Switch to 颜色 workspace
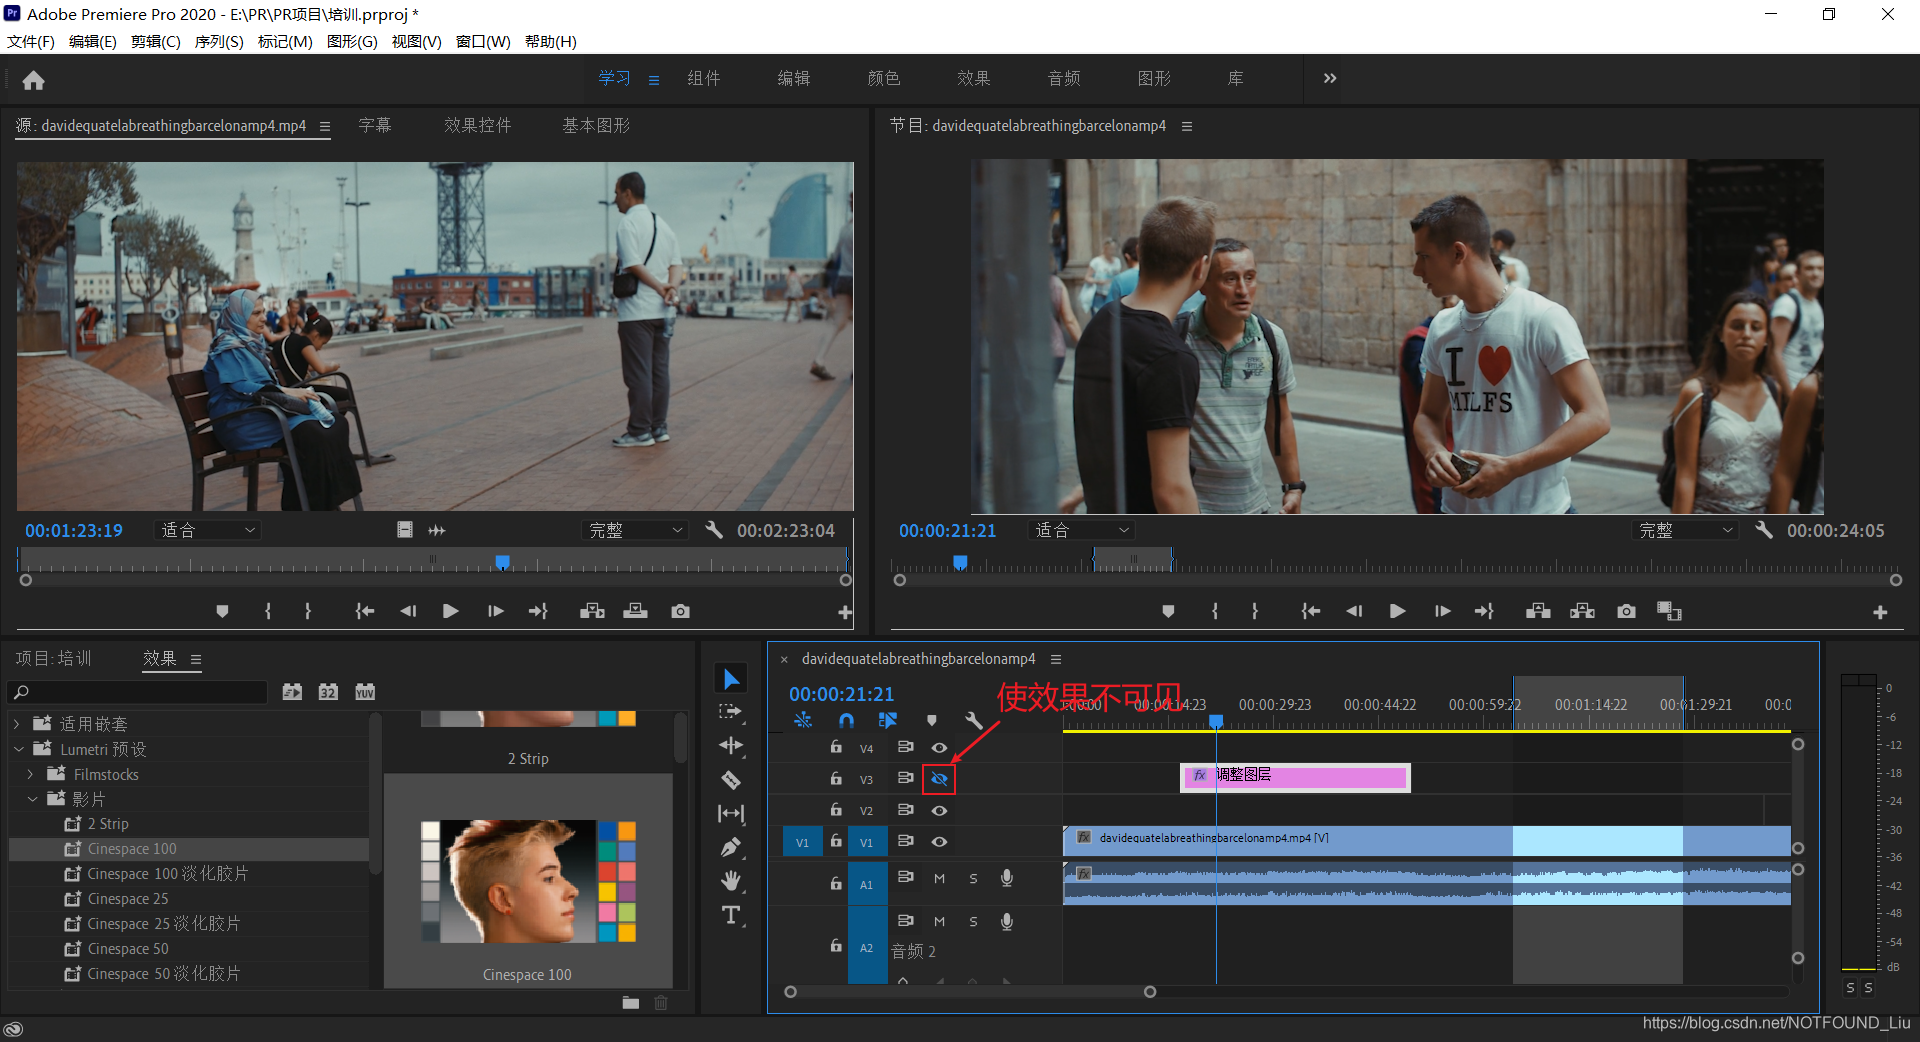1920x1042 pixels. (883, 78)
